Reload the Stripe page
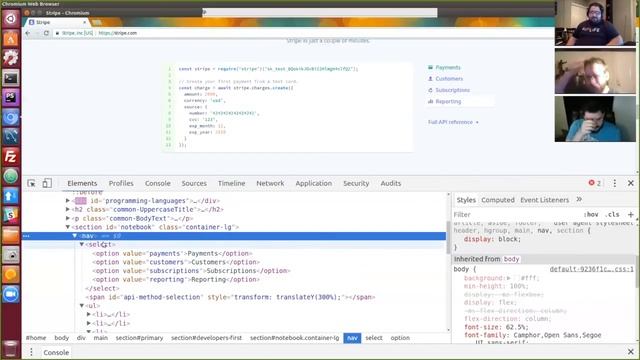The width and height of the screenshot is (640, 360). coord(46,33)
